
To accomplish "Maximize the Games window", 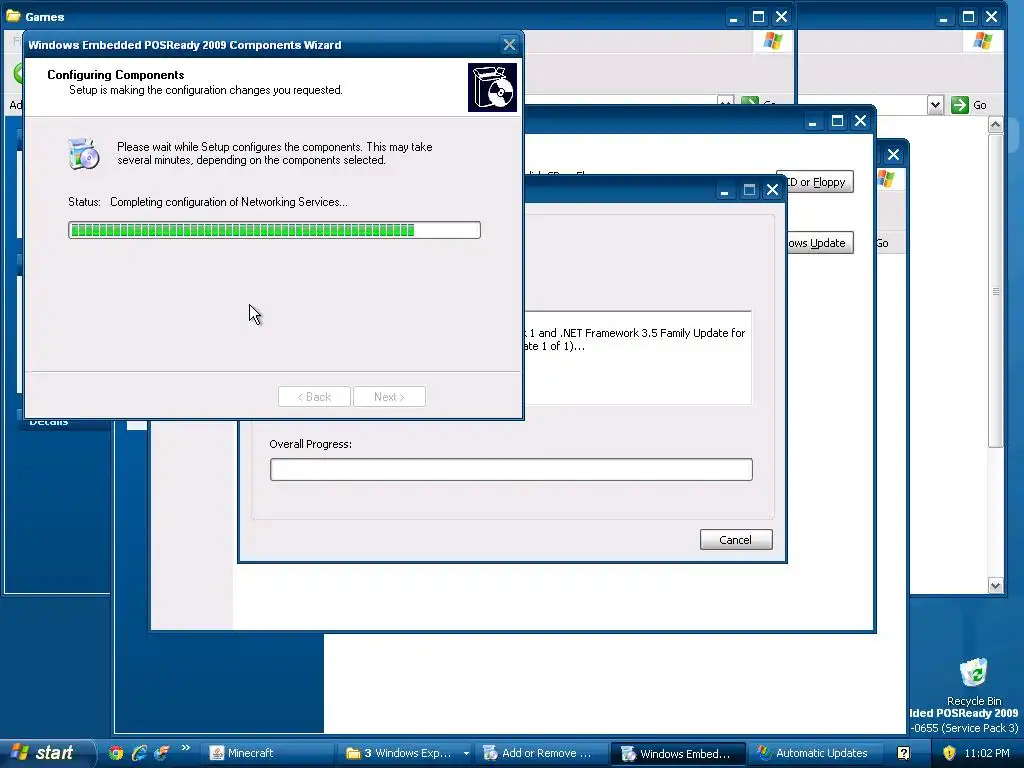I will [x=758, y=17].
